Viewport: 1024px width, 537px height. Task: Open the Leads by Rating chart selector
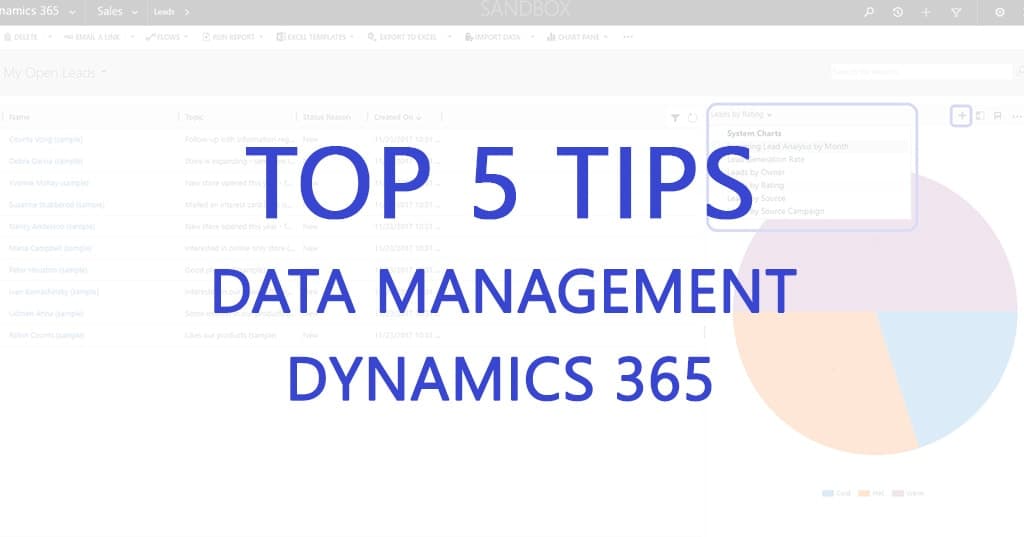741,114
